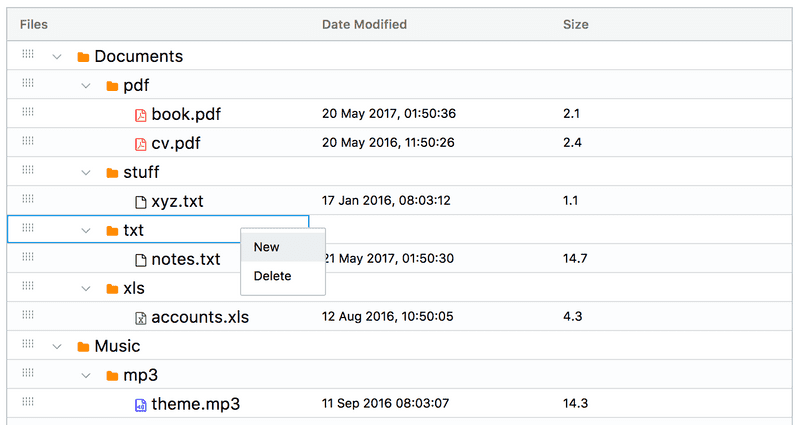Click the mp3 folder icon
The width and height of the screenshot is (800, 425).
click(x=112, y=376)
